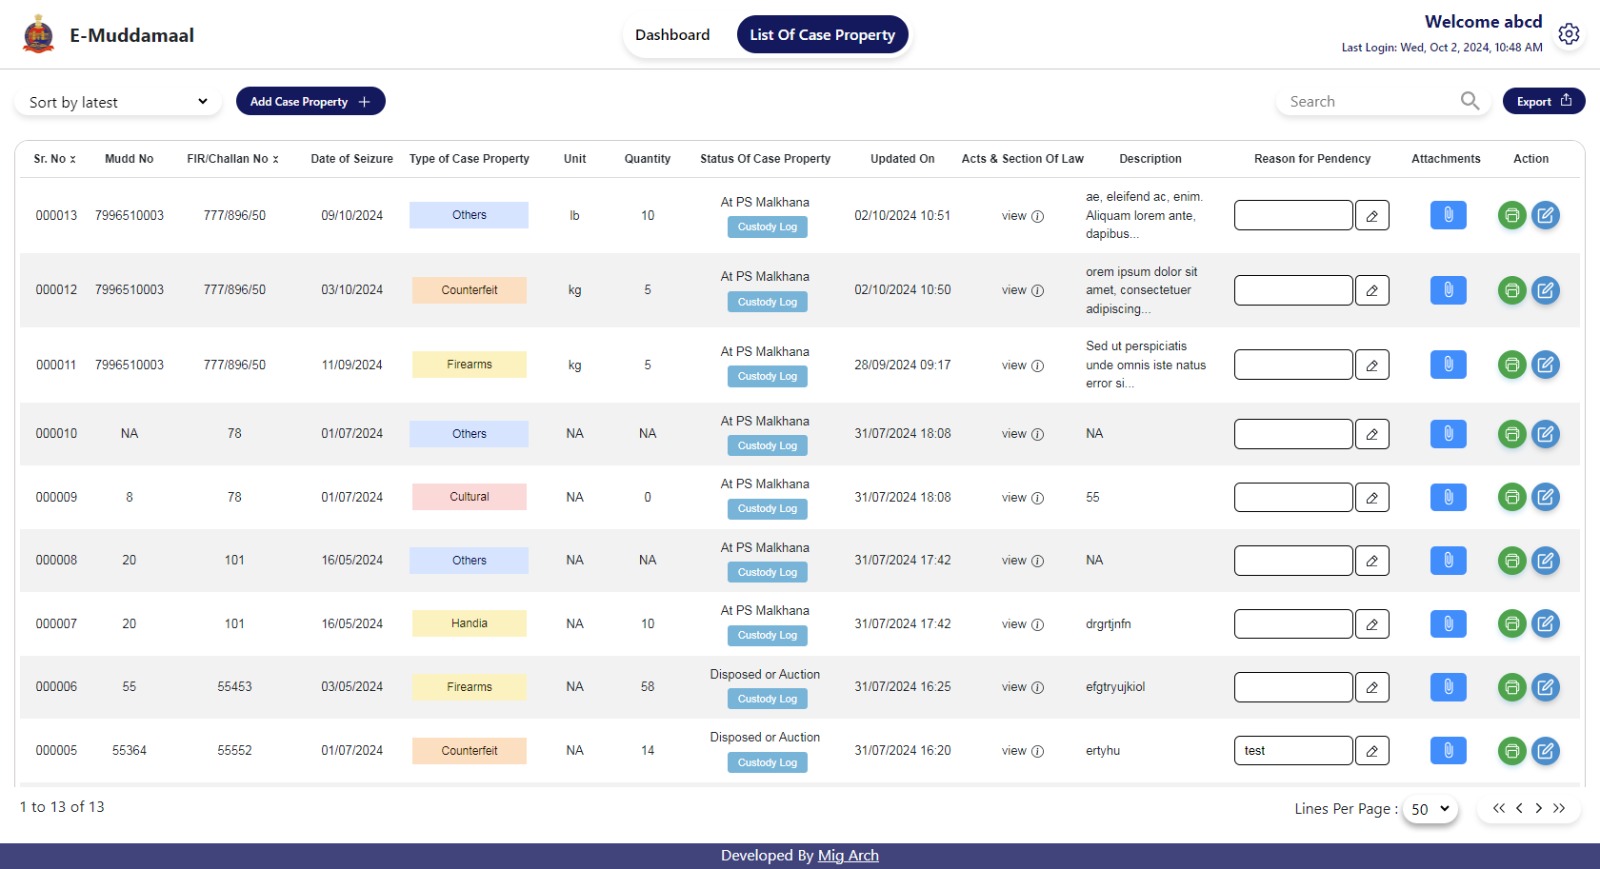Screen dimensions: 1600x869
Task: Select the Others tag in row 000008
Action: (469, 560)
